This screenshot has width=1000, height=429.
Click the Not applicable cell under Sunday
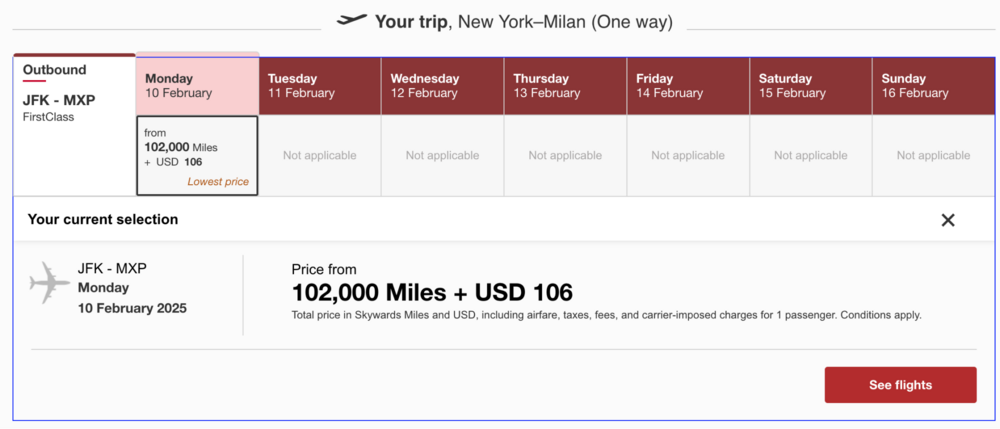[933, 156]
